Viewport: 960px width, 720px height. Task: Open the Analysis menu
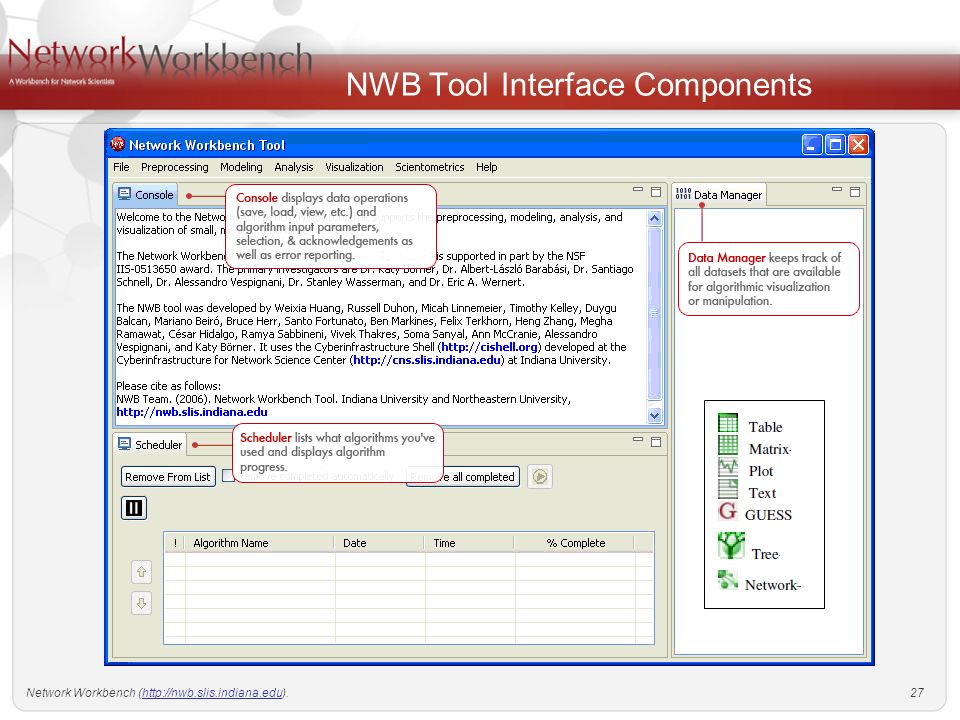tap(294, 167)
